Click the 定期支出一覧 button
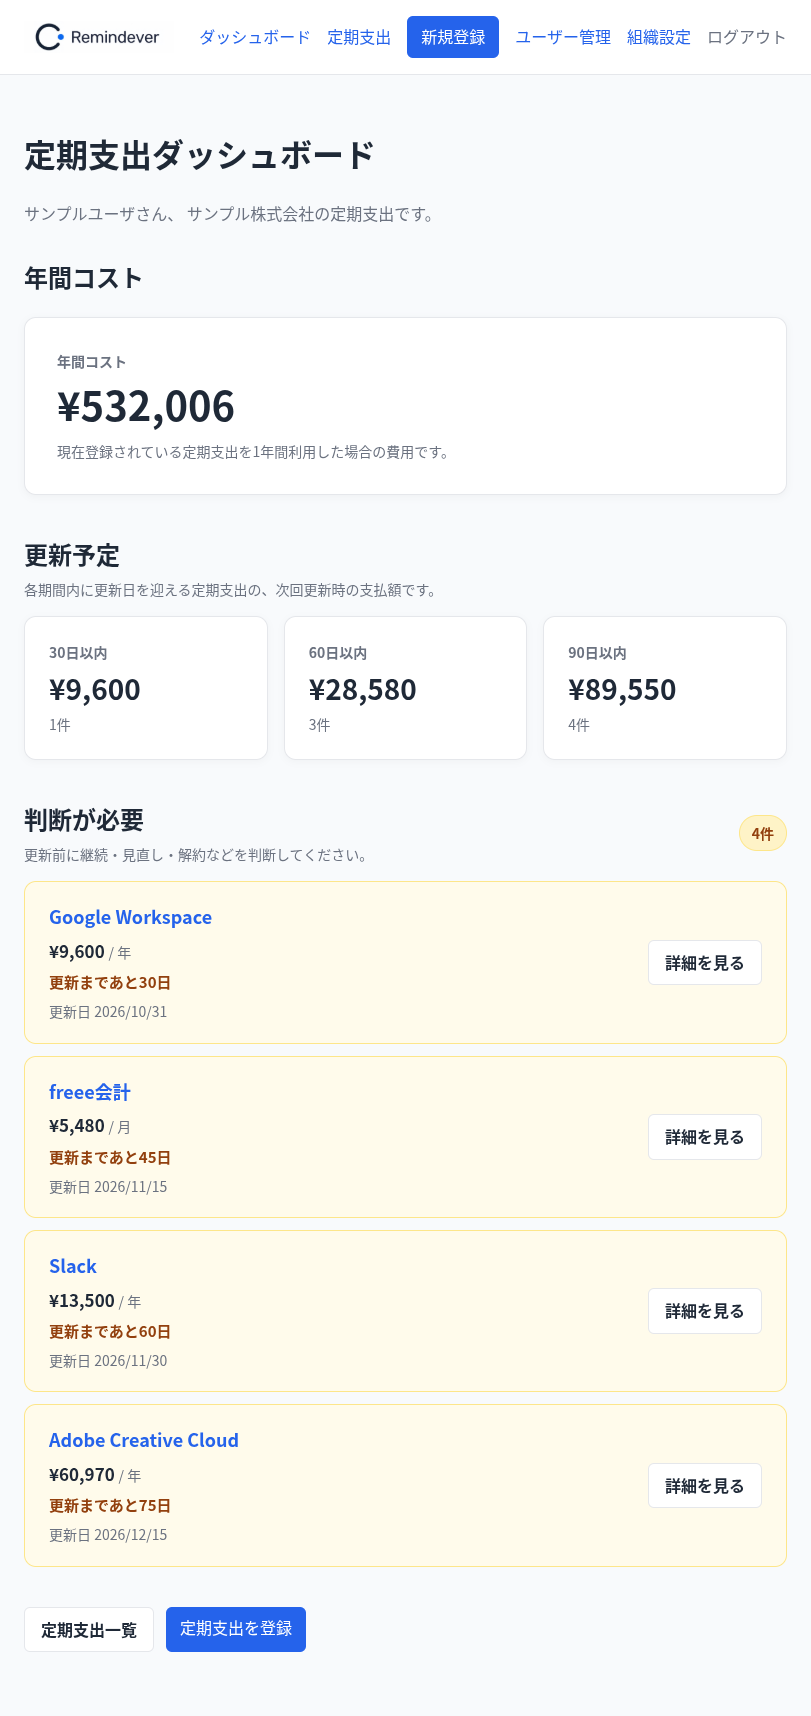 (89, 1630)
